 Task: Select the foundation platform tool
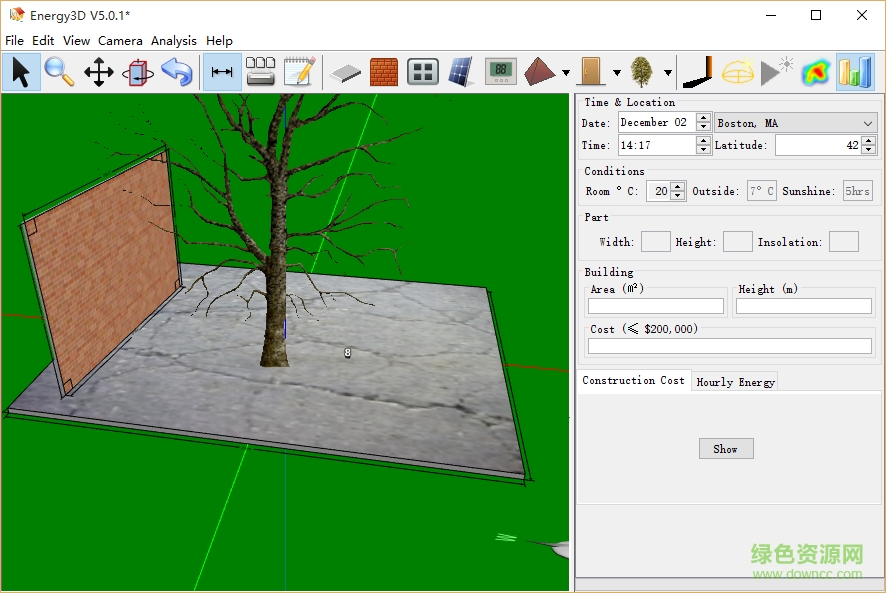(x=345, y=72)
